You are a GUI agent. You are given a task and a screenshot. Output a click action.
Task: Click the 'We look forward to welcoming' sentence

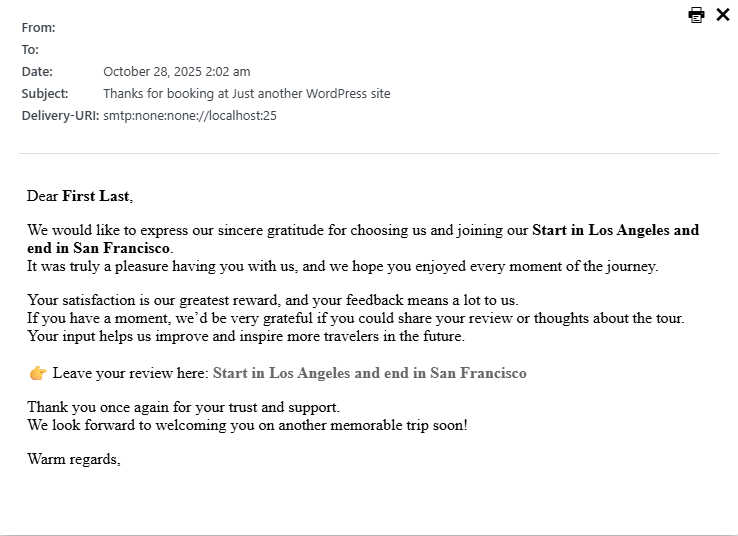[x=247, y=425]
